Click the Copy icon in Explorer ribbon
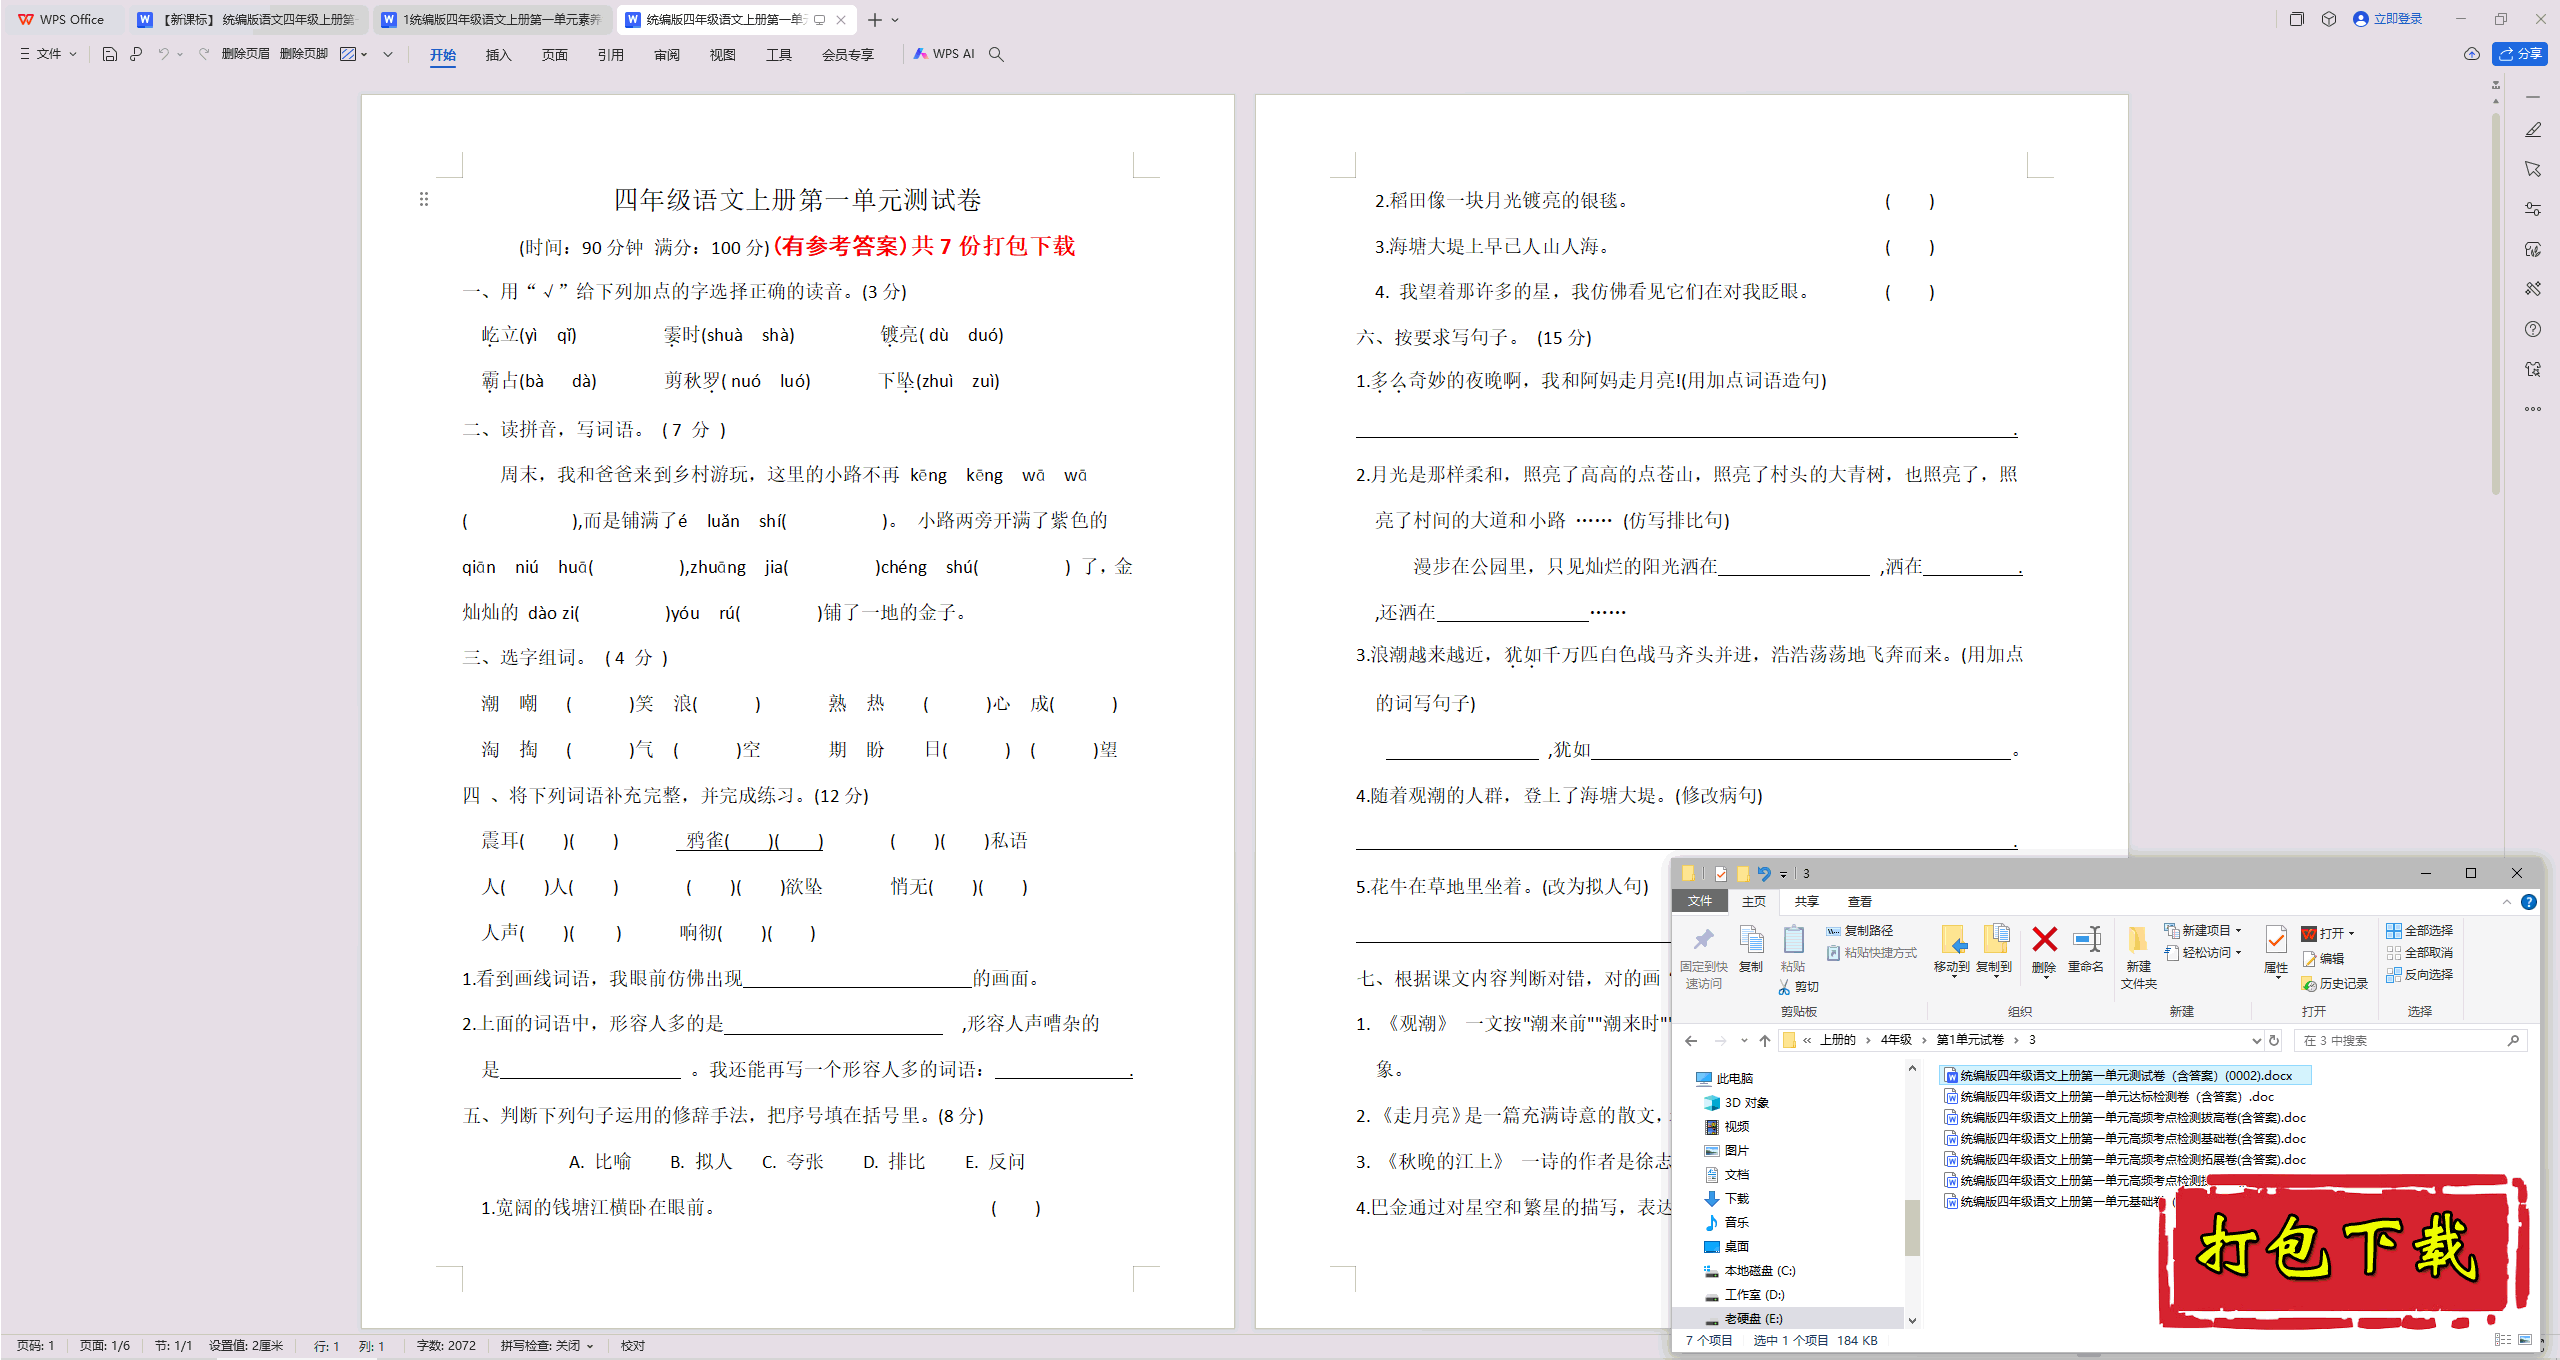 click(1751, 948)
